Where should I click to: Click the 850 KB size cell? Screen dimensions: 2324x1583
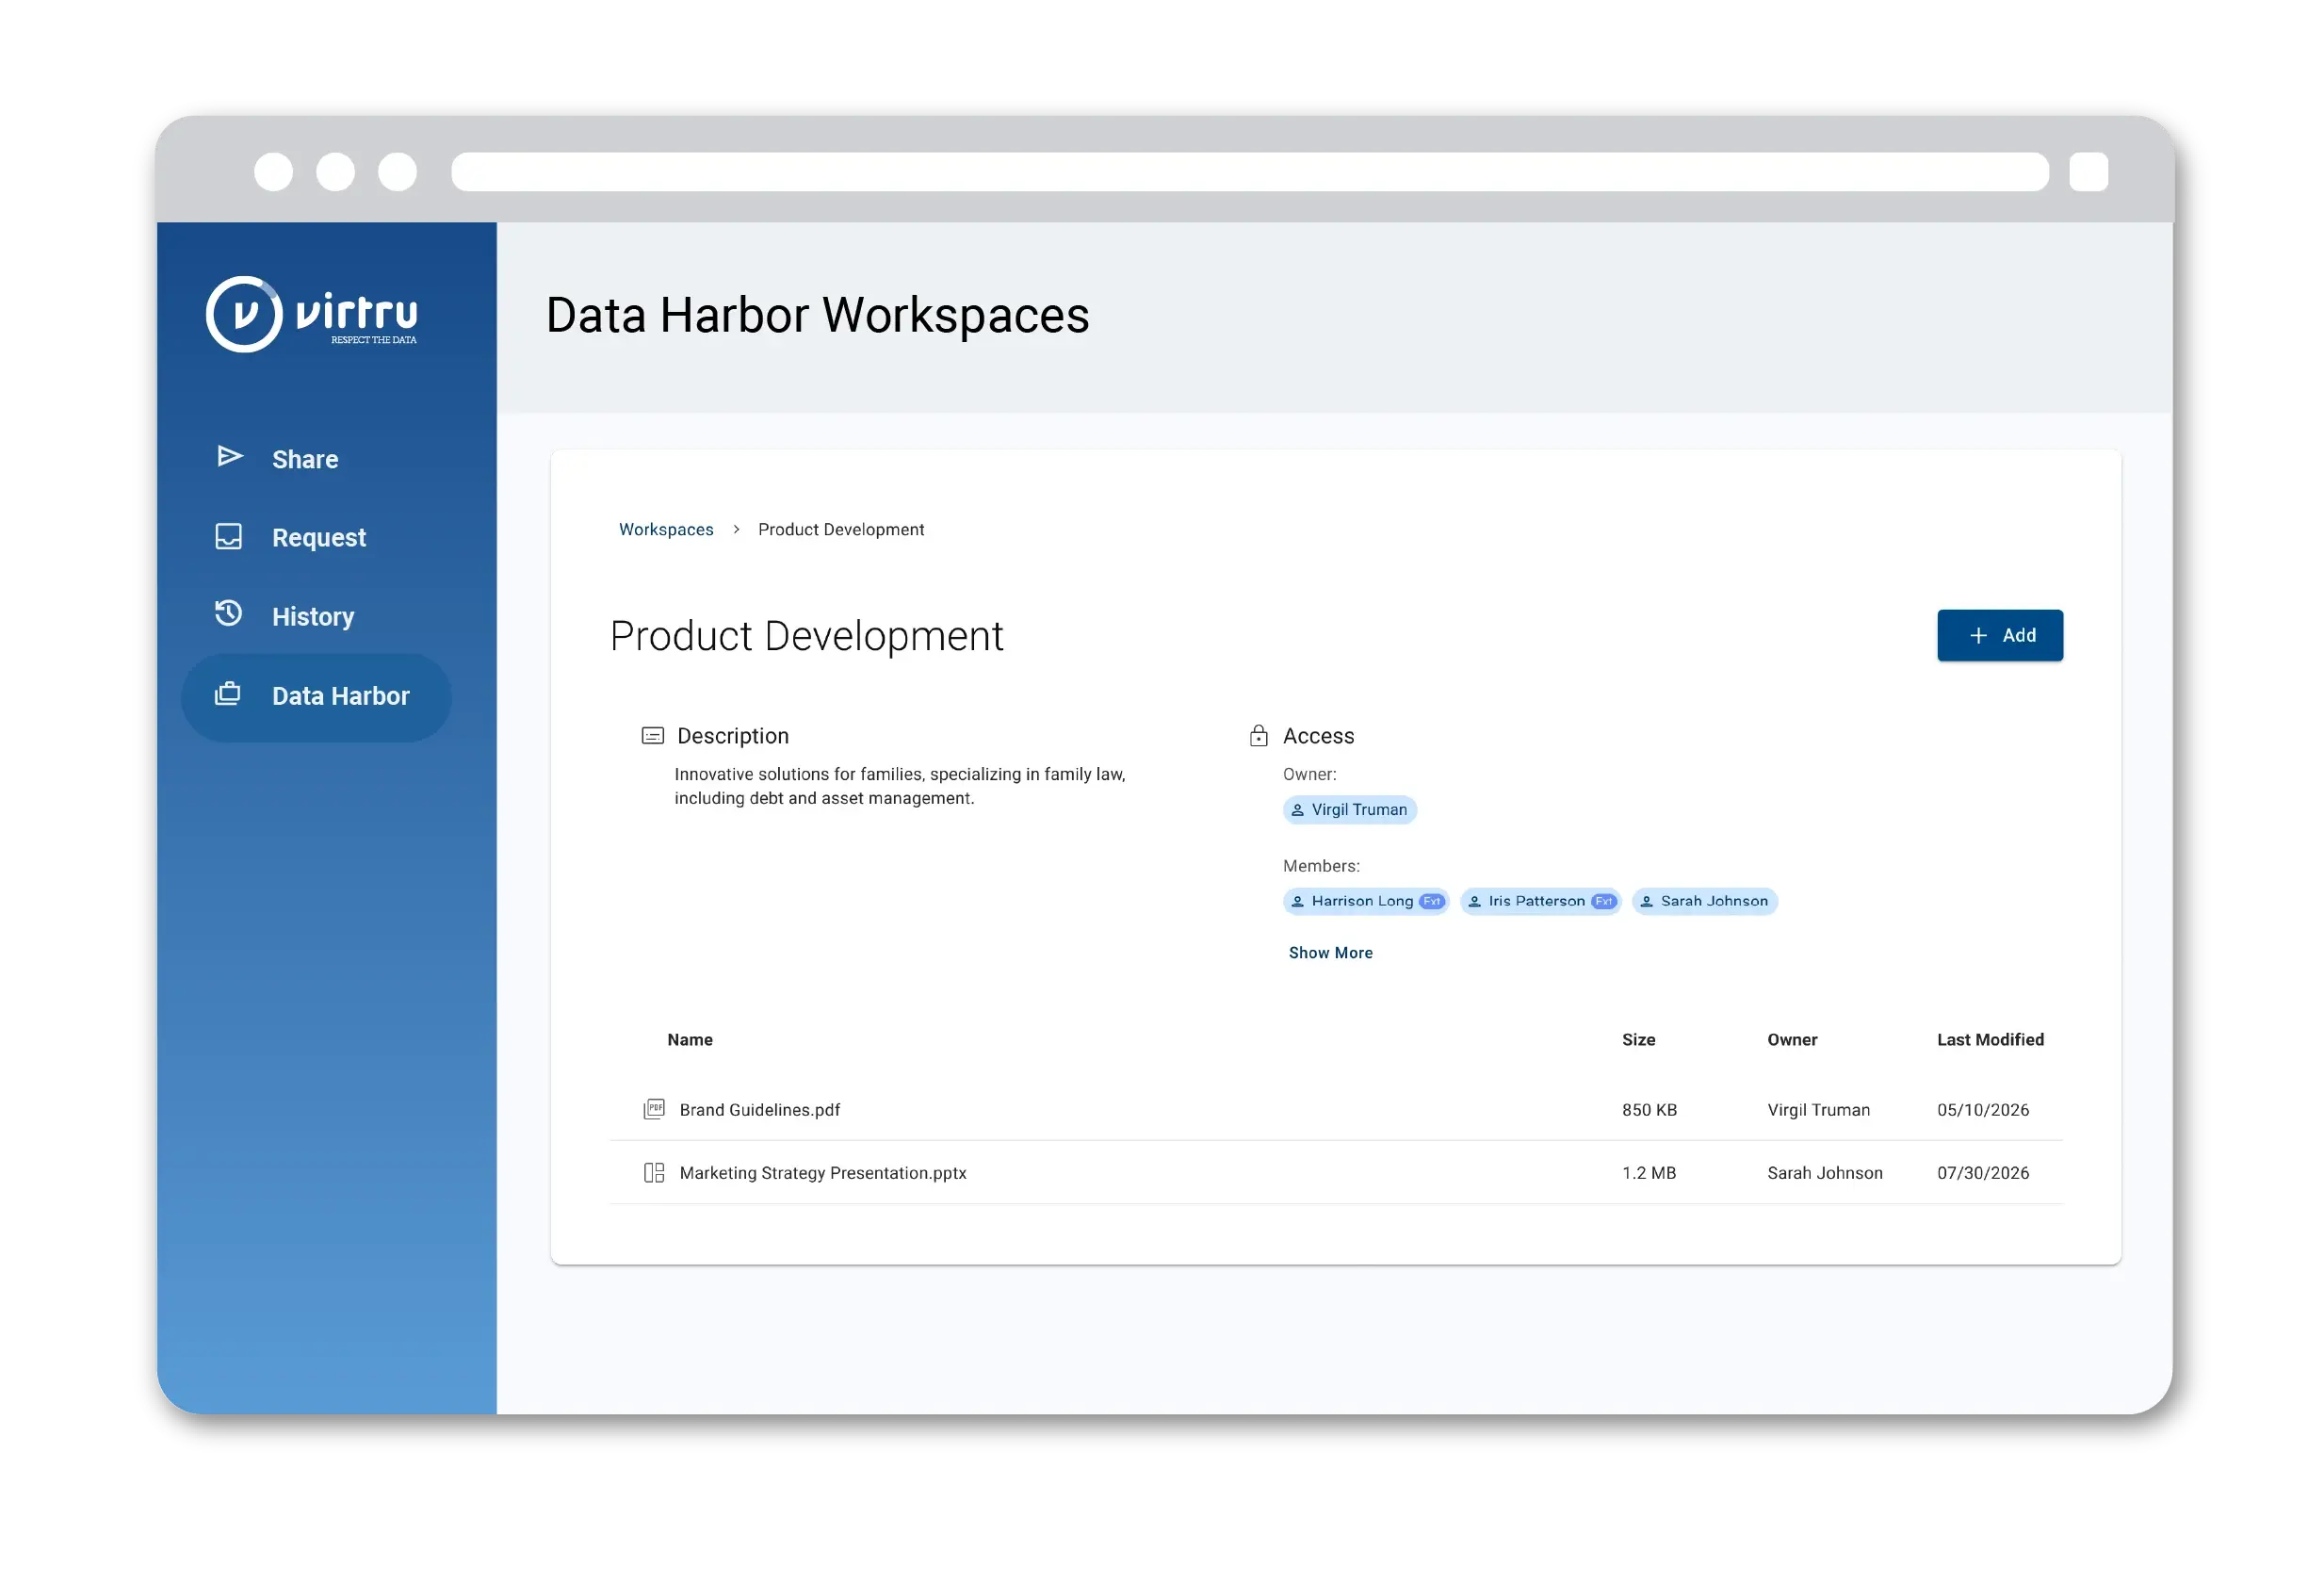[x=1649, y=1110]
